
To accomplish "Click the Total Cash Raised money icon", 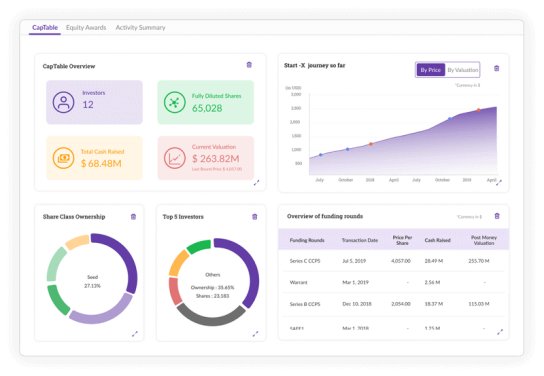I will click(x=63, y=158).
